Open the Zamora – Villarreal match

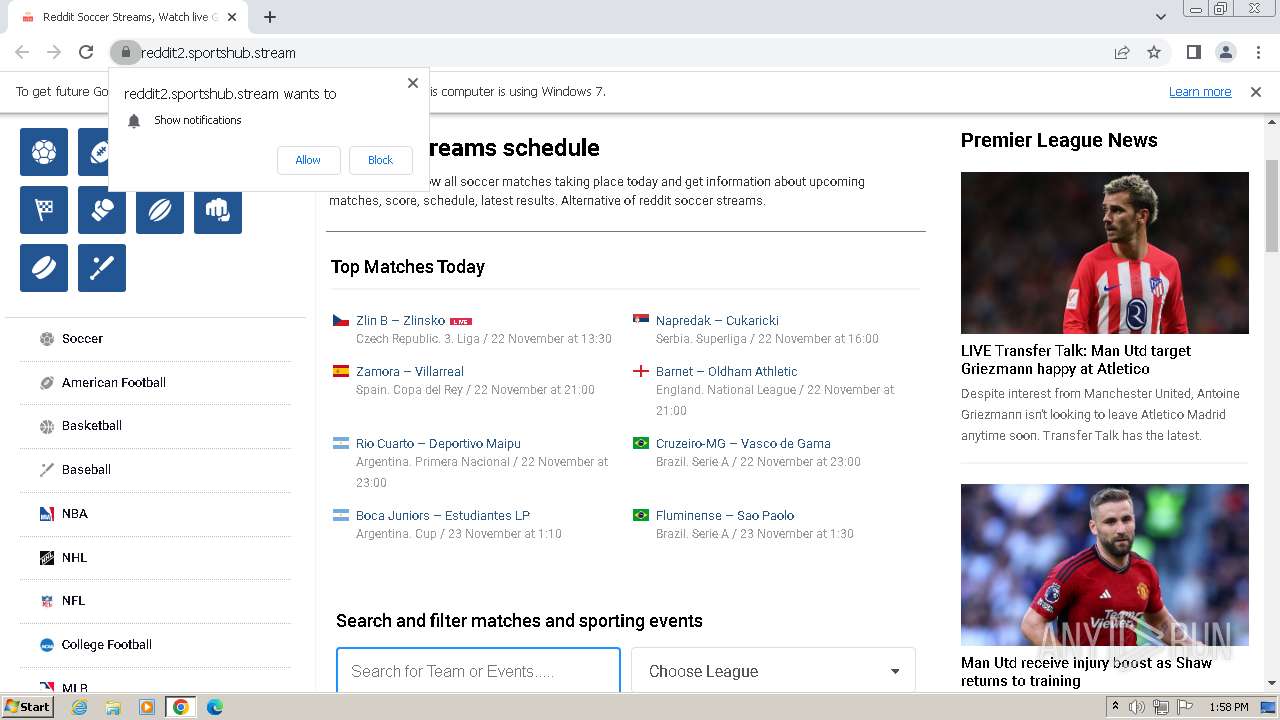410,371
